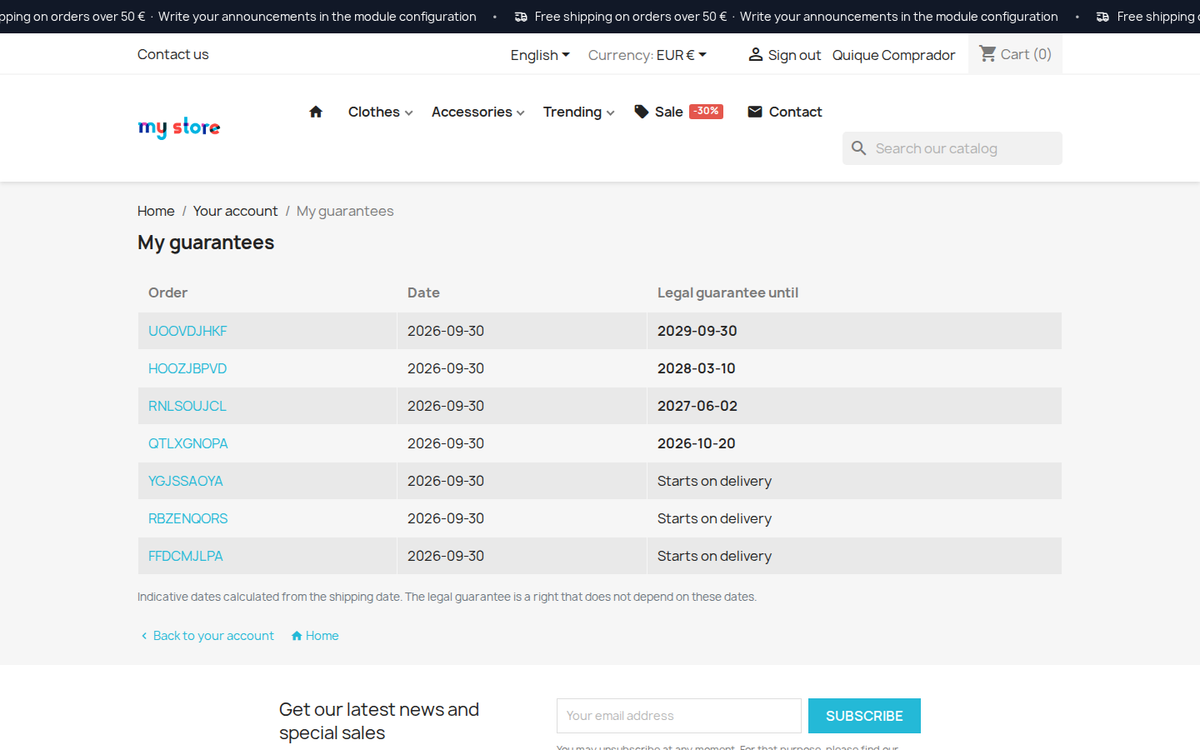
Task: Open the Contact menu item
Action: (x=785, y=112)
